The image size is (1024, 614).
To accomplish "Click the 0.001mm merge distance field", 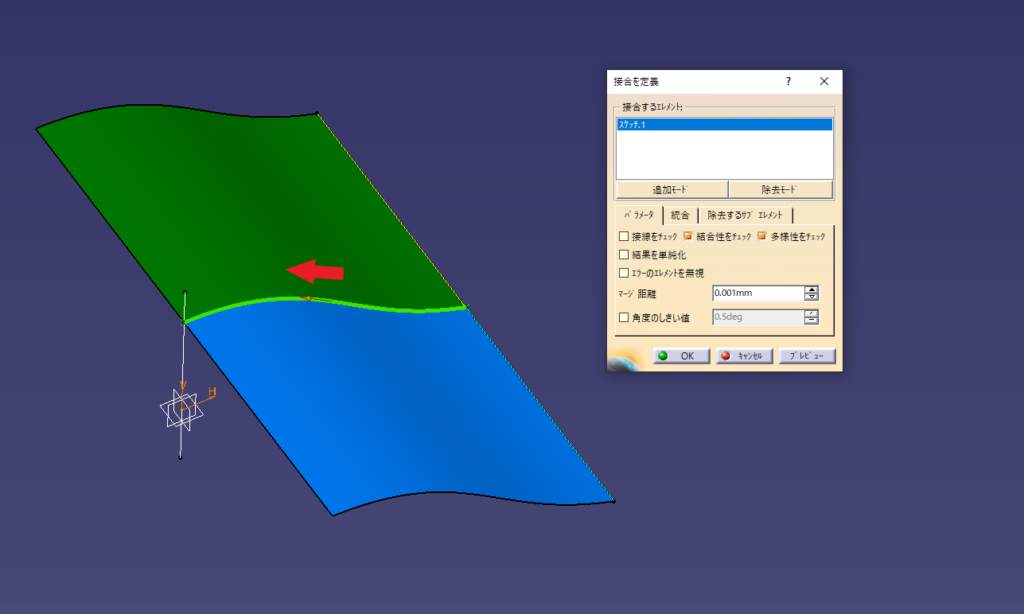I will [x=754, y=293].
